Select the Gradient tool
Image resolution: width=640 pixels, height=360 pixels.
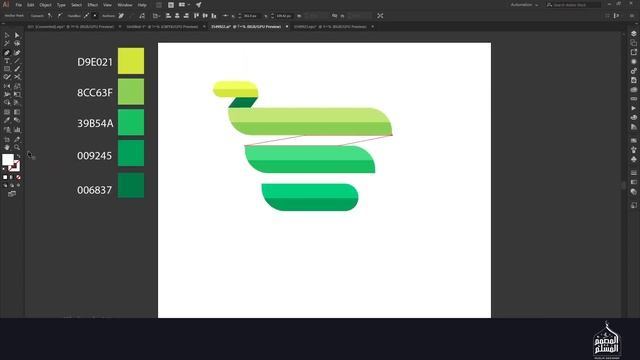17,112
